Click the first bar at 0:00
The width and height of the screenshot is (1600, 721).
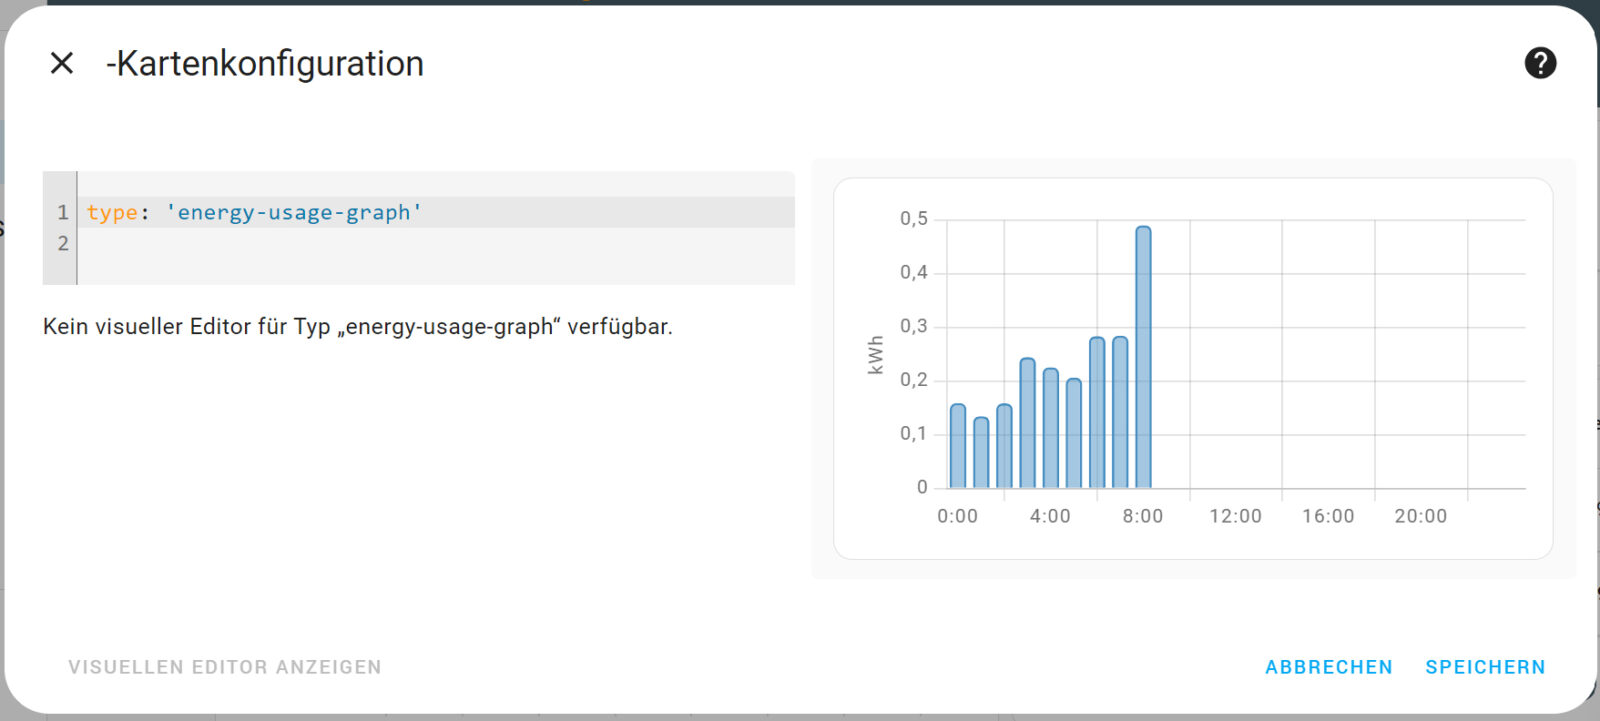(958, 447)
